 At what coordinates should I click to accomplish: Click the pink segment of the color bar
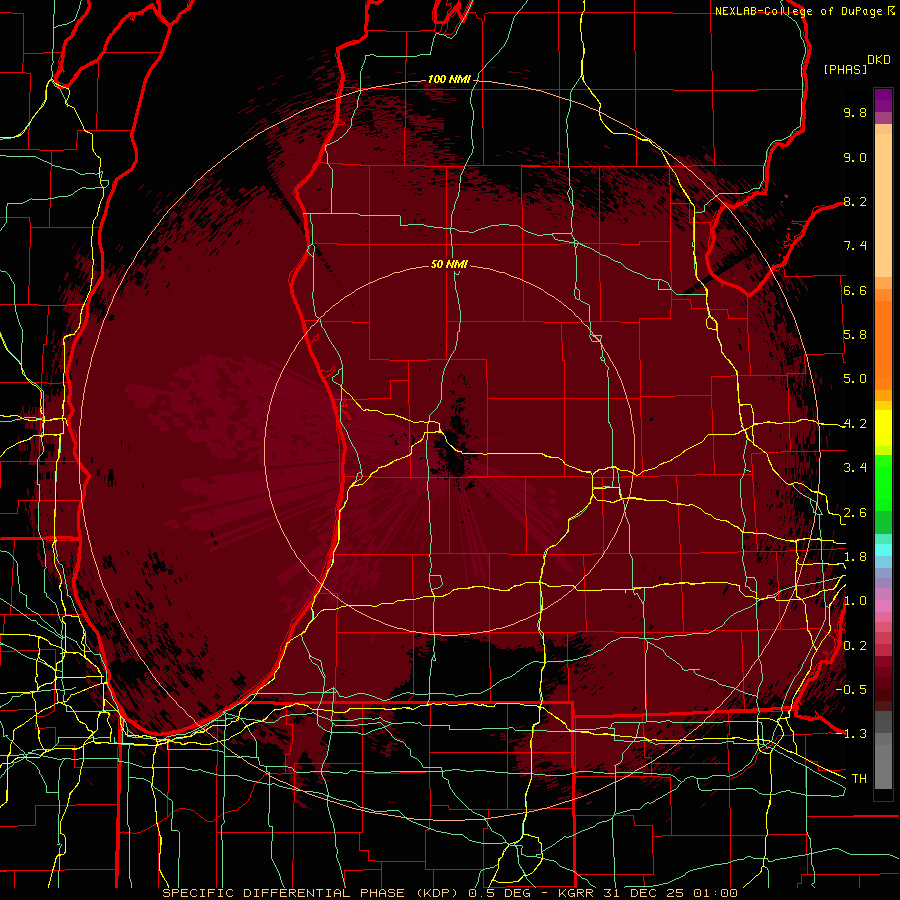[883, 606]
